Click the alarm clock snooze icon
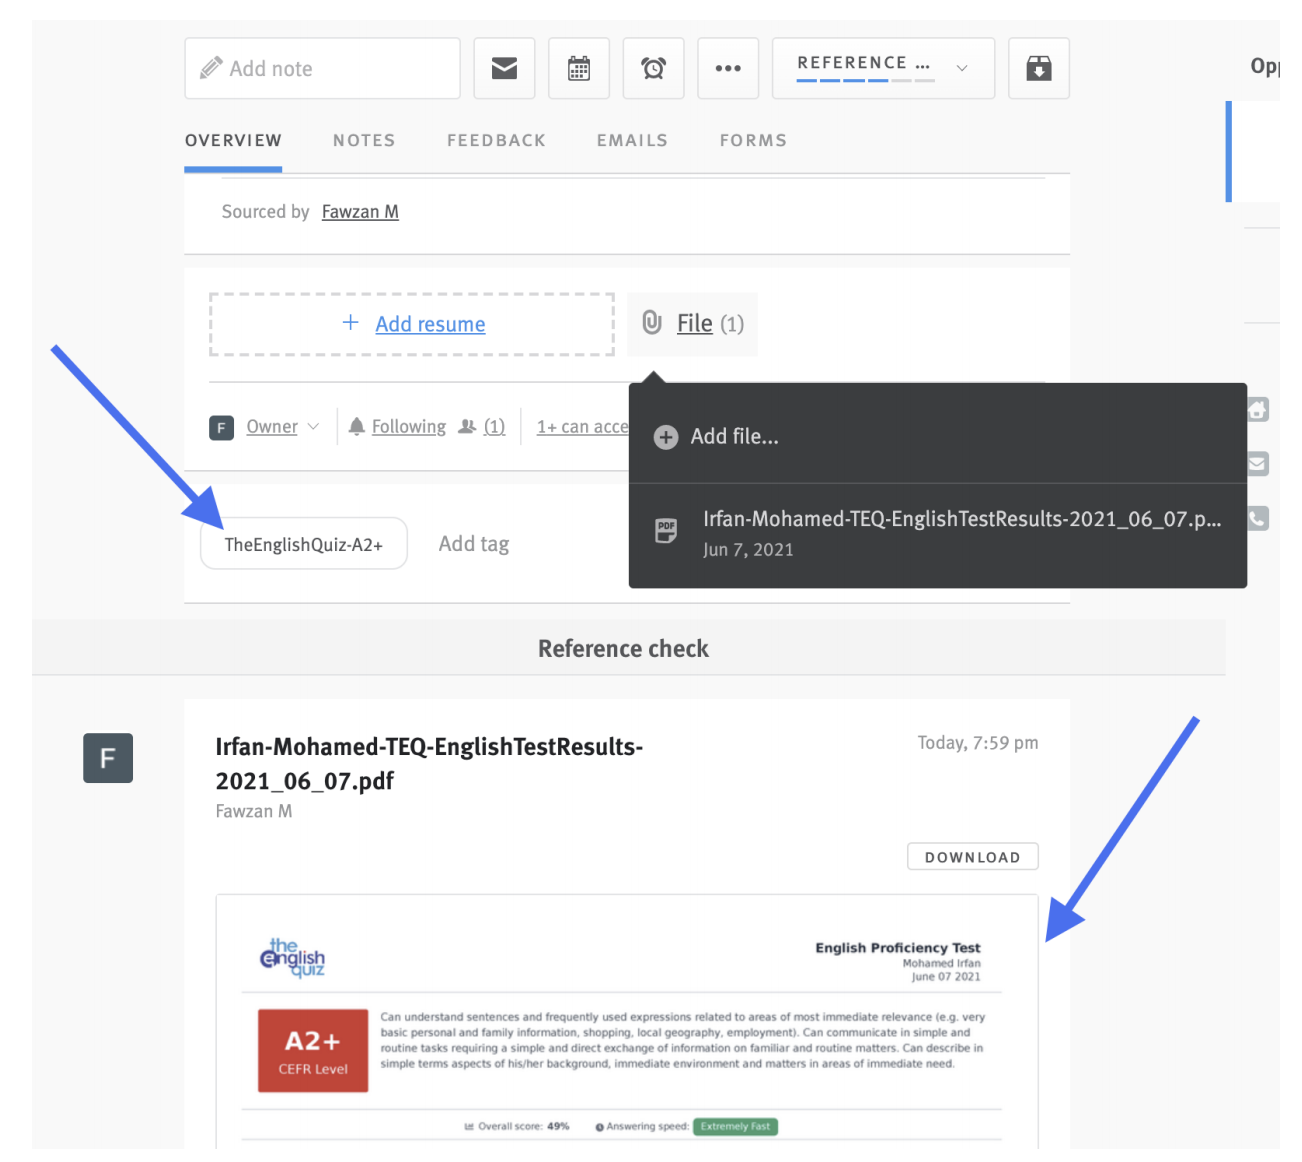The width and height of the screenshot is (1302, 1162). click(x=653, y=68)
